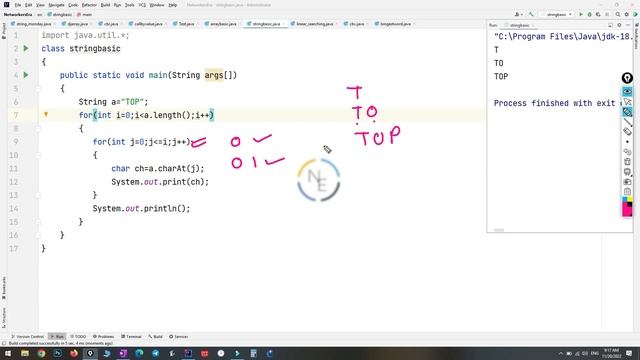640x360 pixels.
Task: Toggle annotation visibility eye icon
Action: coord(627,91)
